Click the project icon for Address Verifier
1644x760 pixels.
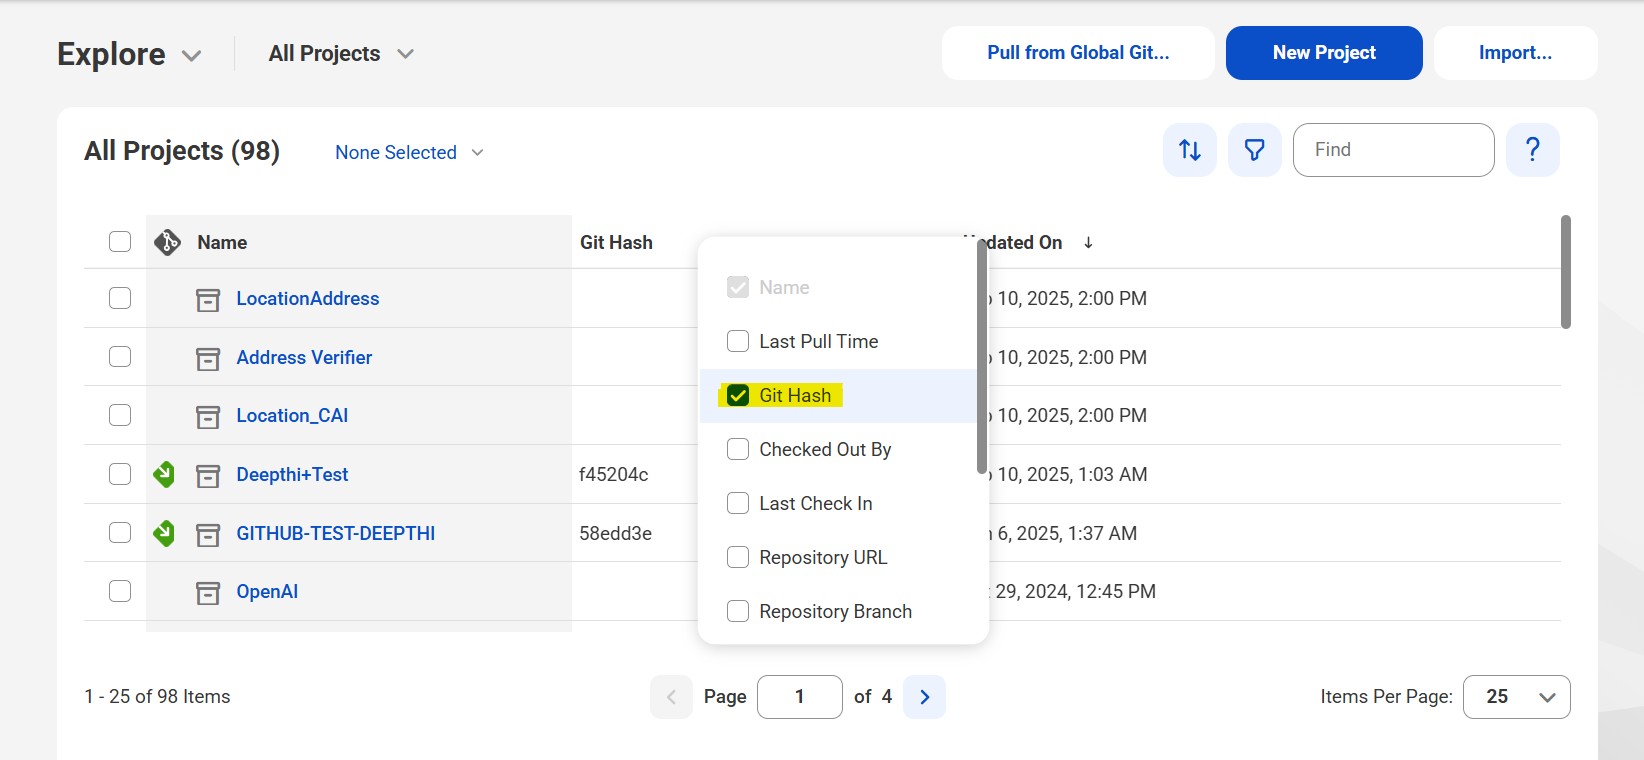click(x=208, y=358)
